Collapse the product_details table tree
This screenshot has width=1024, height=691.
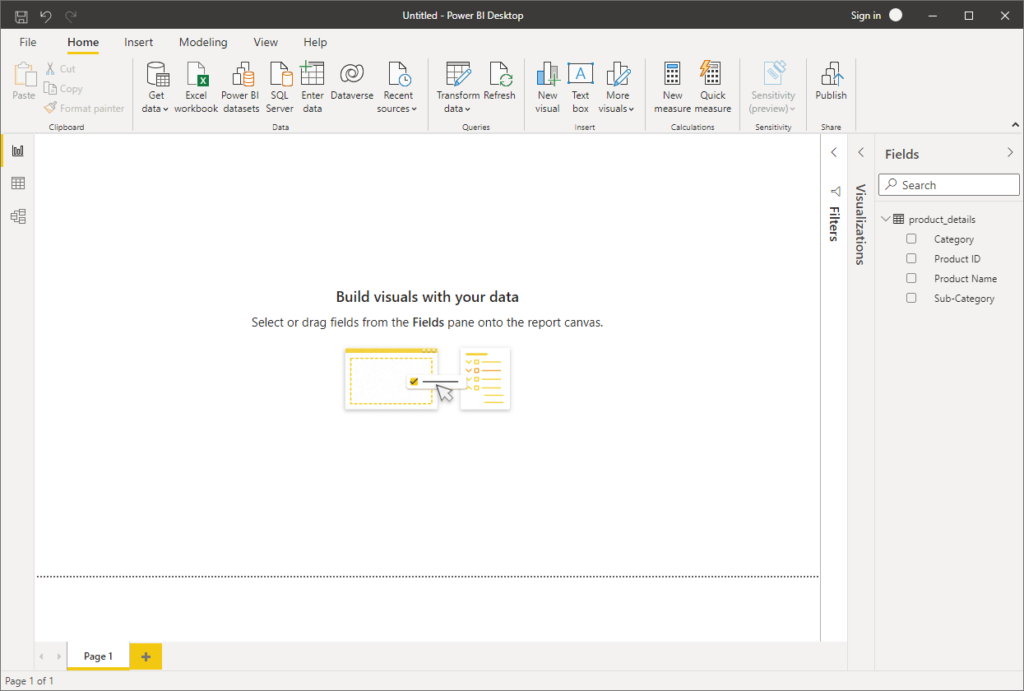[x=886, y=219]
